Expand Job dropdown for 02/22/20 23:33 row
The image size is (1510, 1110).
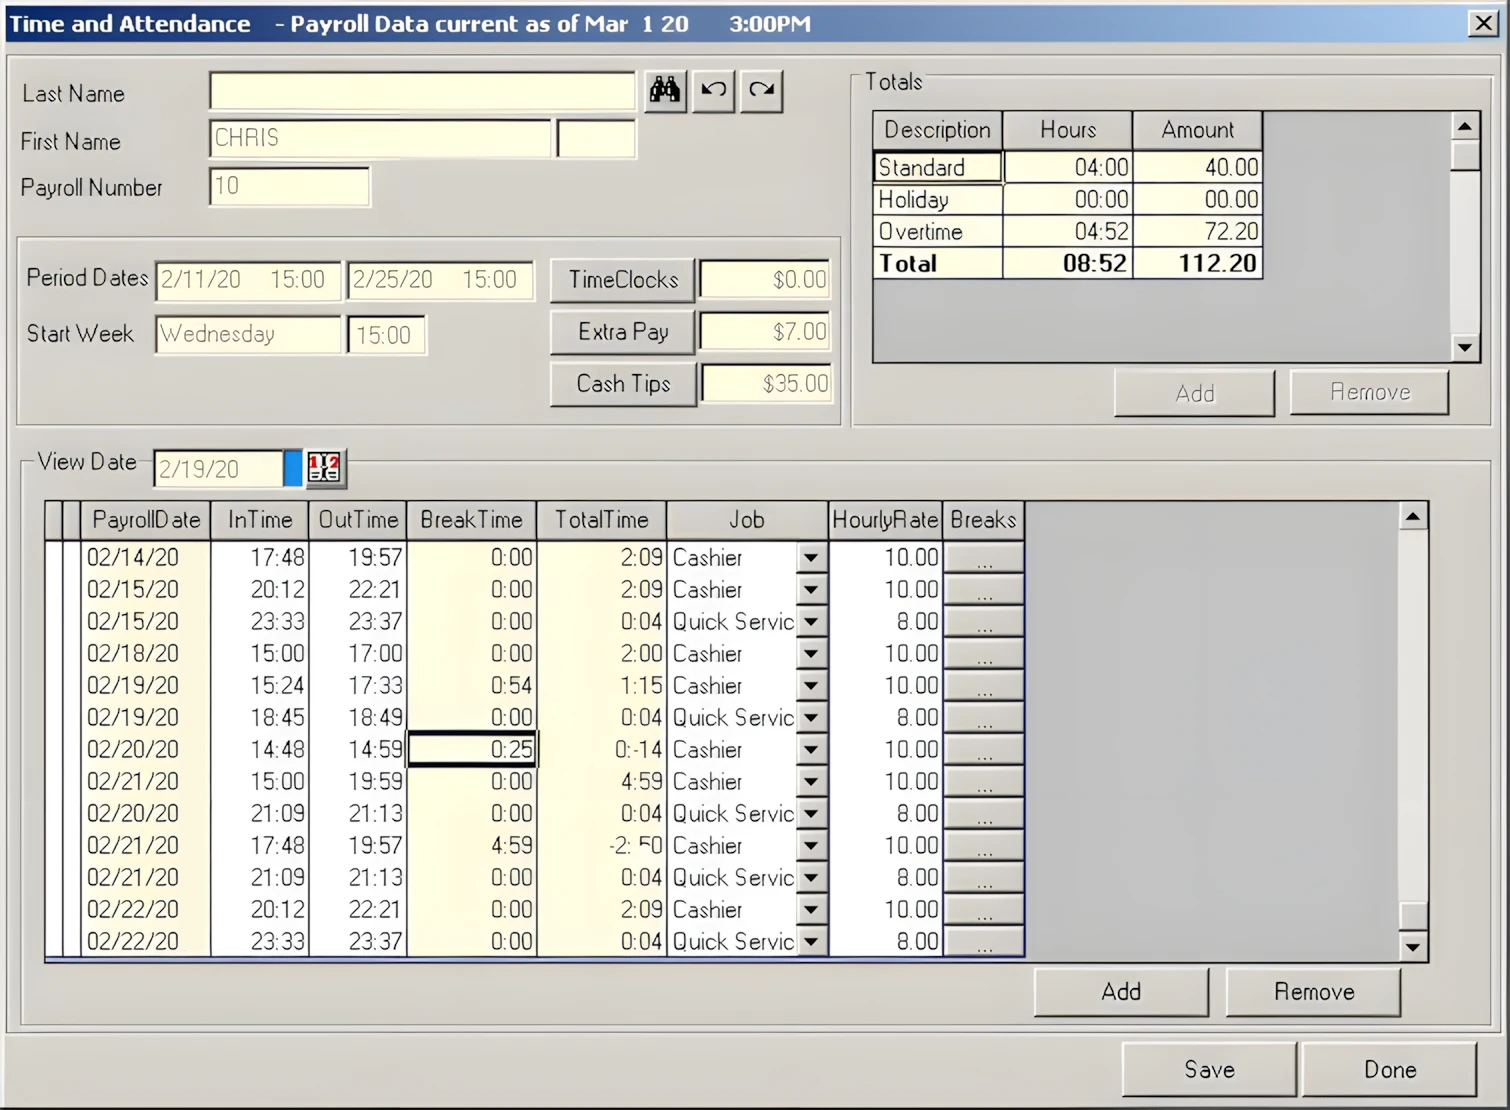click(x=811, y=942)
